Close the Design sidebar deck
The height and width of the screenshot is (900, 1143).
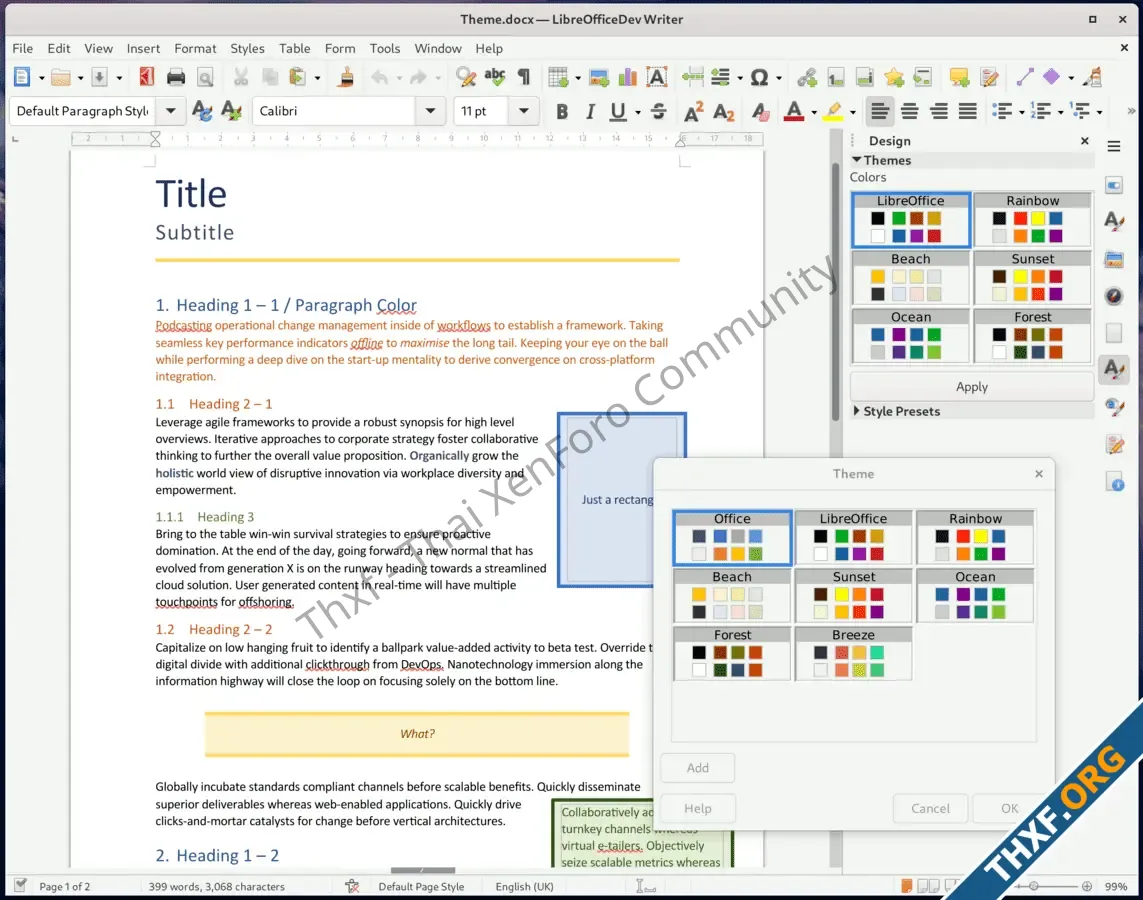click(1085, 141)
